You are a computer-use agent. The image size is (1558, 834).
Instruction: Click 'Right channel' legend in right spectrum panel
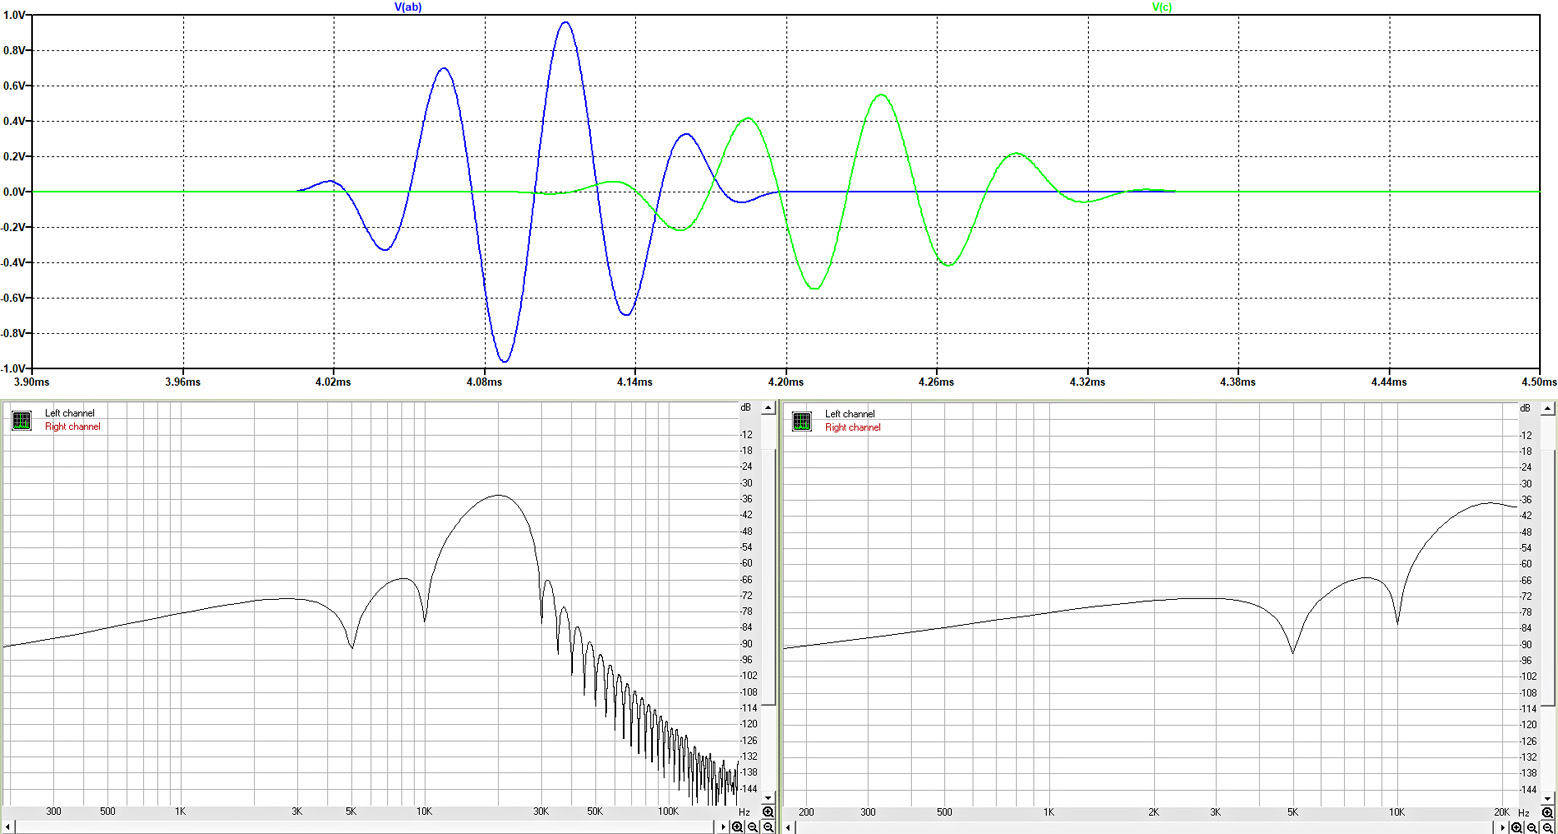point(853,428)
